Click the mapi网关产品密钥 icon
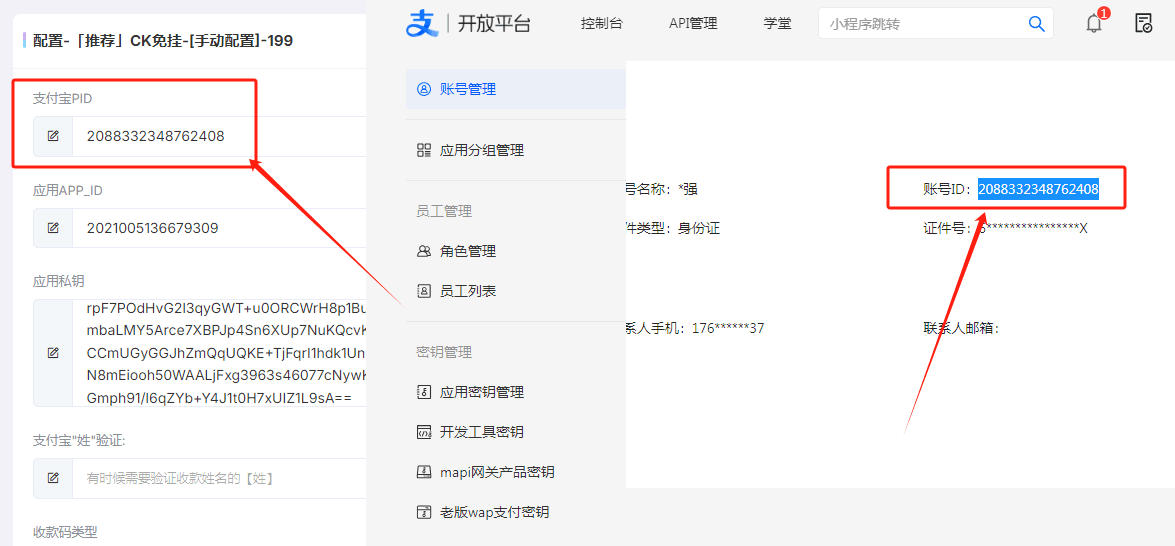Viewport: 1175px width, 546px height. pyautogui.click(x=424, y=473)
